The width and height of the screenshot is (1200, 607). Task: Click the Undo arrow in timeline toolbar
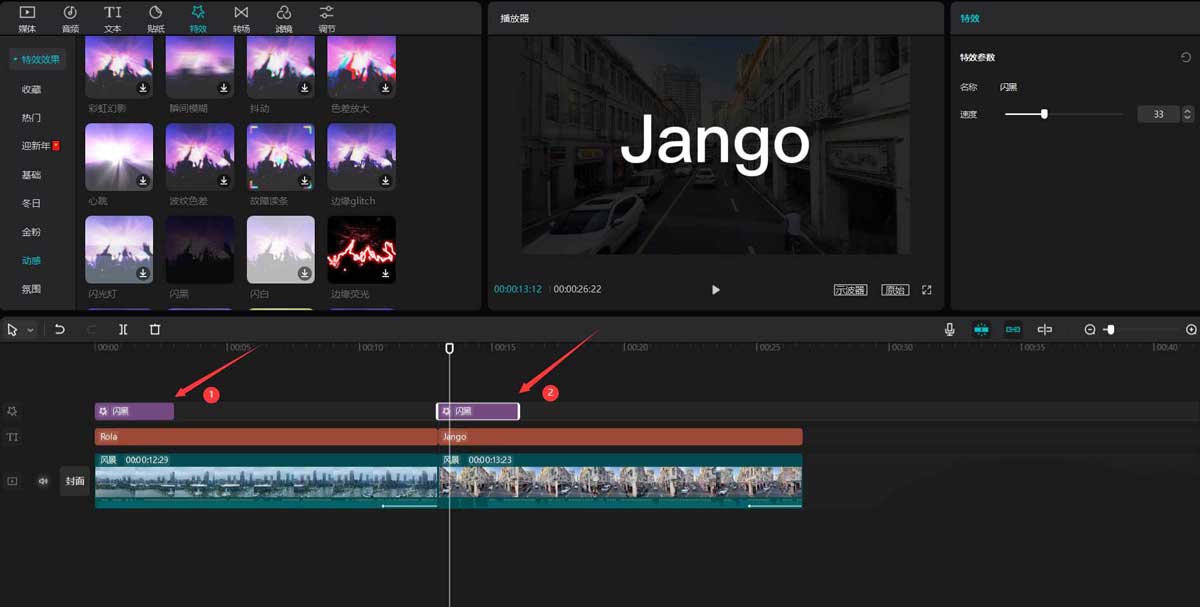pyautogui.click(x=60, y=329)
